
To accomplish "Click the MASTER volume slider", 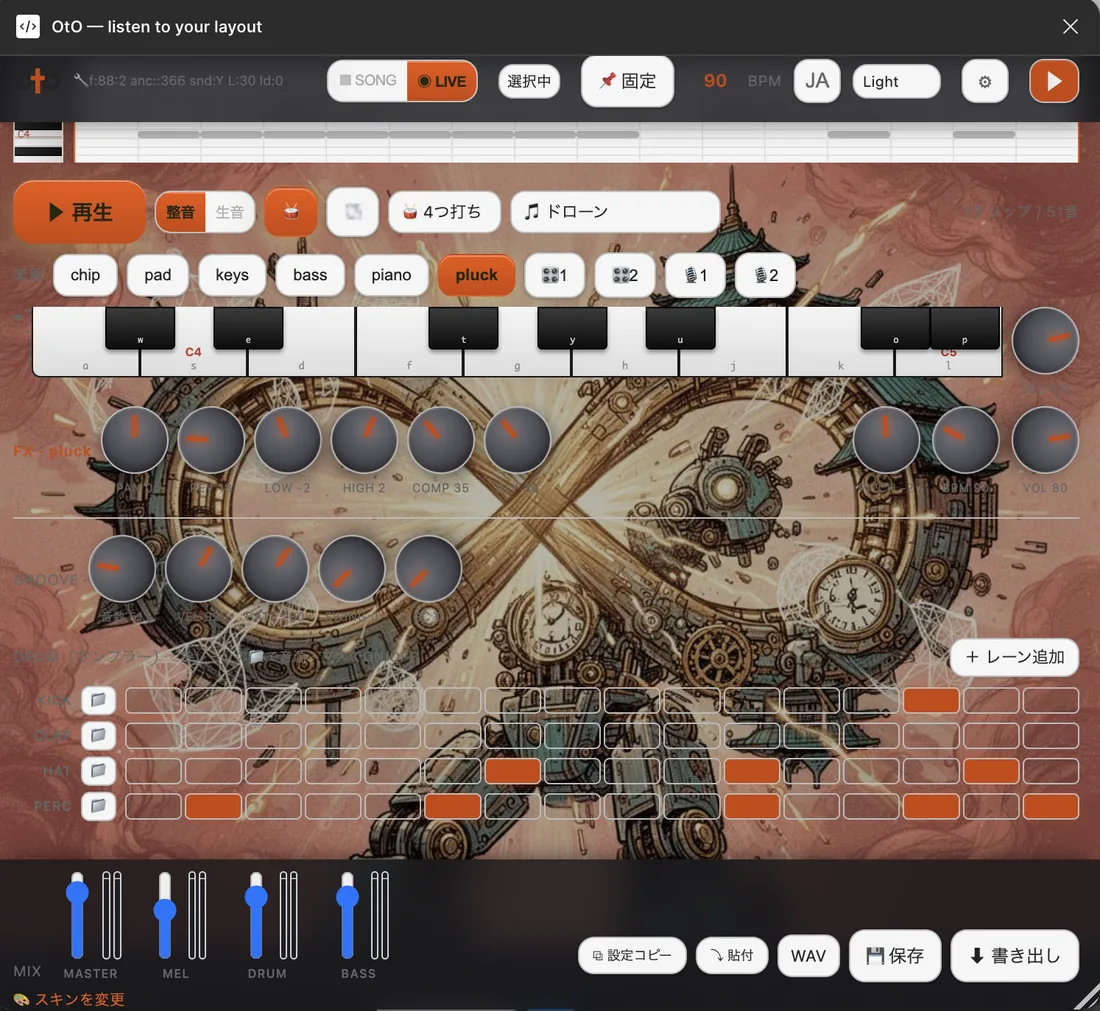I will [x=77, y=915].
